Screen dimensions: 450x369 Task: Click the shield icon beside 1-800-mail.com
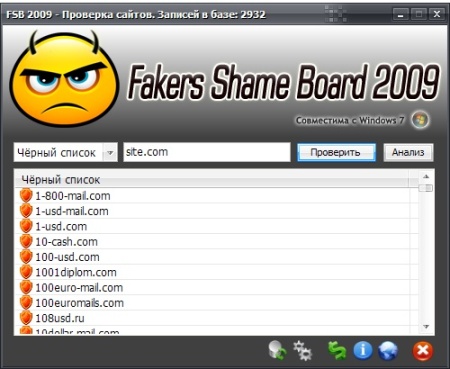pos(26,196)
